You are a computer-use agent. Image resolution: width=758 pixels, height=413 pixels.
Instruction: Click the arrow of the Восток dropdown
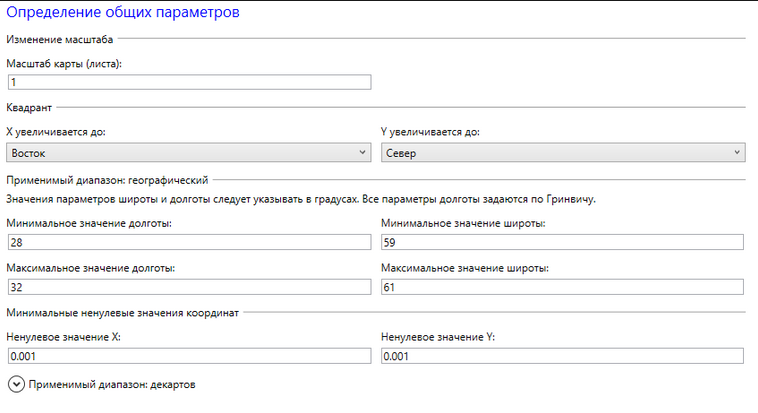click(x=362, y=153)
